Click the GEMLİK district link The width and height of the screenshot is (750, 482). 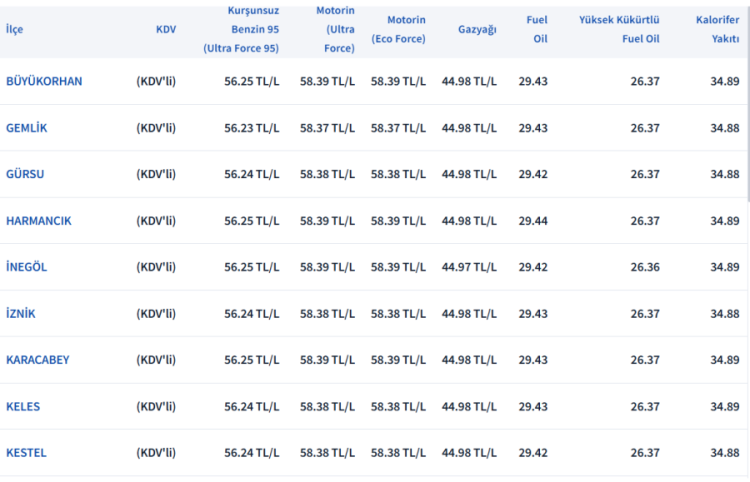coord(27,128)
